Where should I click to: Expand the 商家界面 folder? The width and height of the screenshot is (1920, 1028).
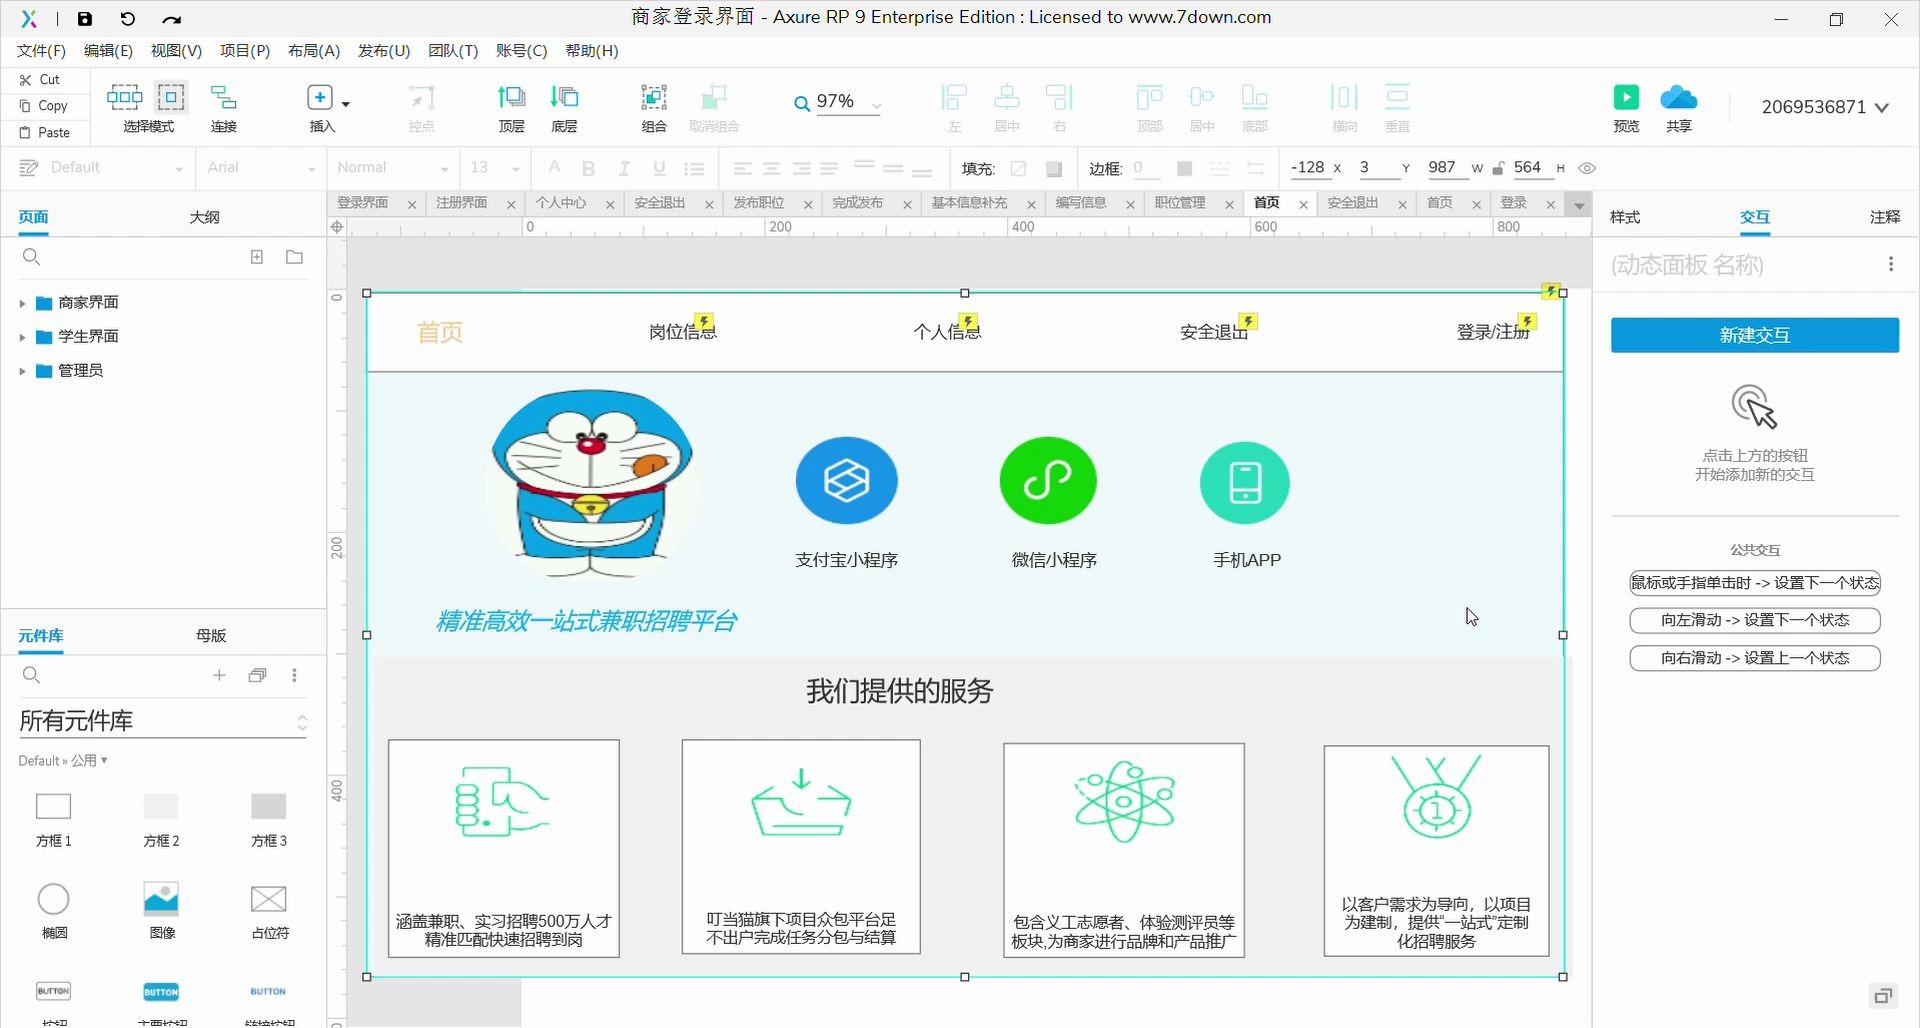tap(22, 303)
